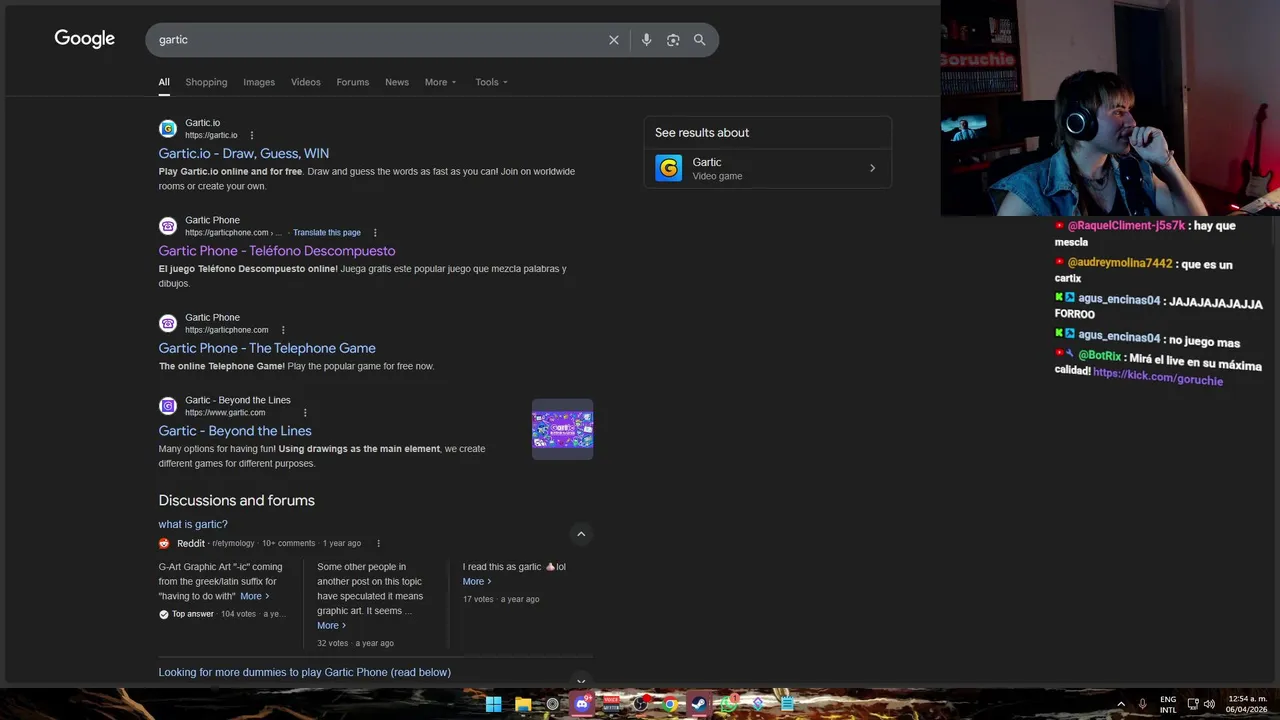This screenshot has width=1280, height=720.
Task: Open three-dot menu next to www.gartic.com URL
Action: 305,412
